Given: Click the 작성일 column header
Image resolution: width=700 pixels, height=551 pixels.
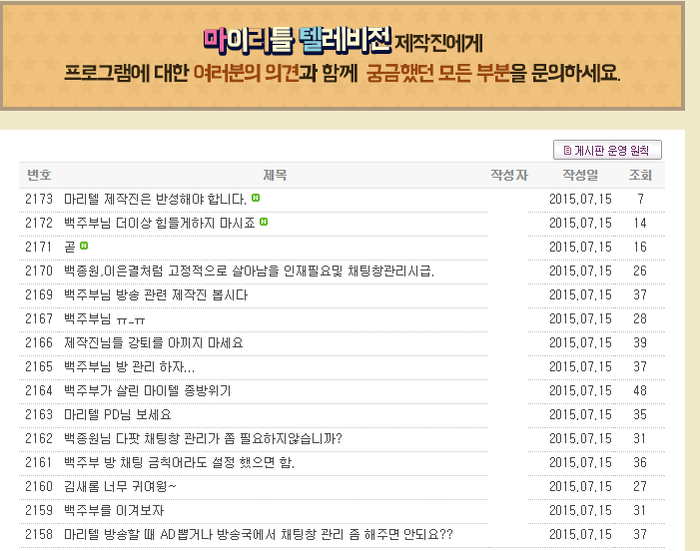Looking at the screenshot, I should click(580, 175).
